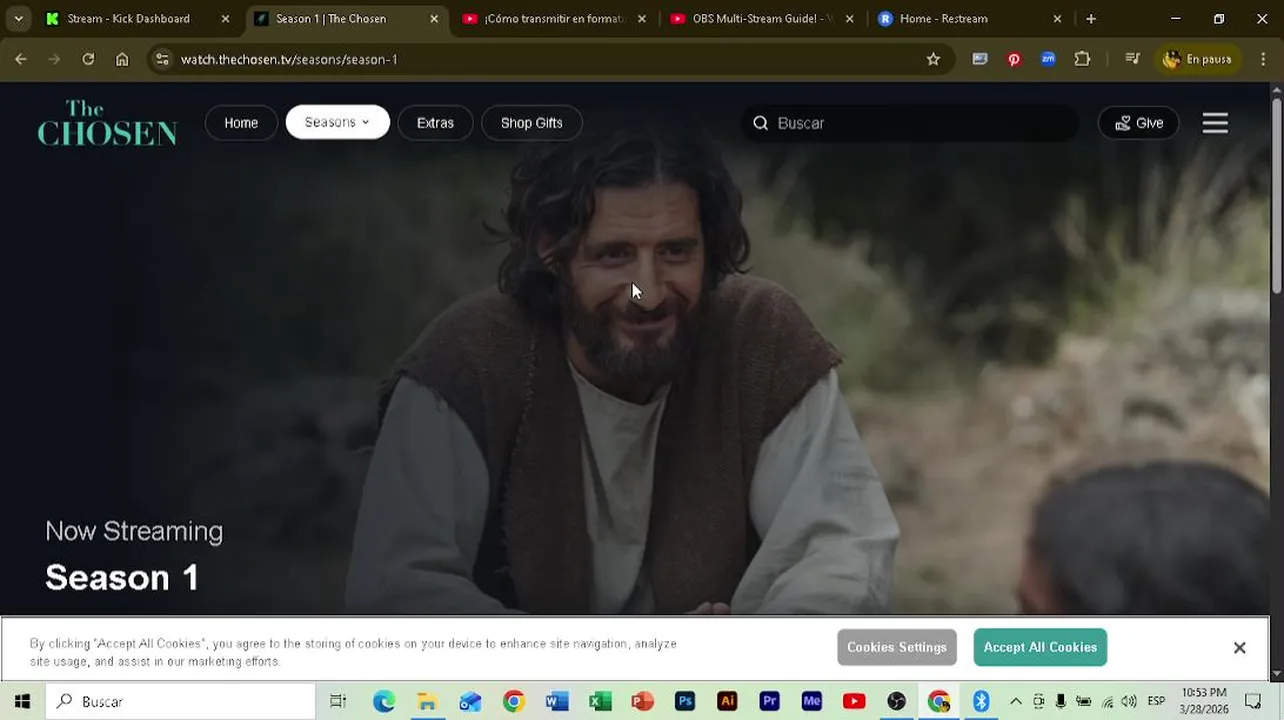Open the Windows Start menu
Screen dimensions: 1284x720
click(22, 701)
